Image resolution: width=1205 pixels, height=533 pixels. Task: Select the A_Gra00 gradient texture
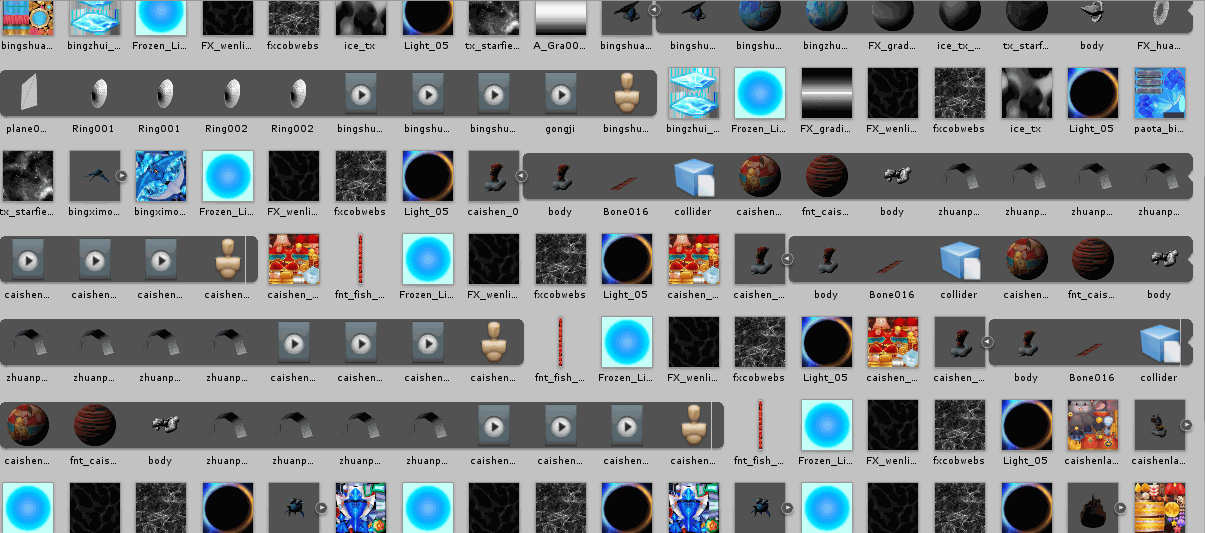click(560, 18)
